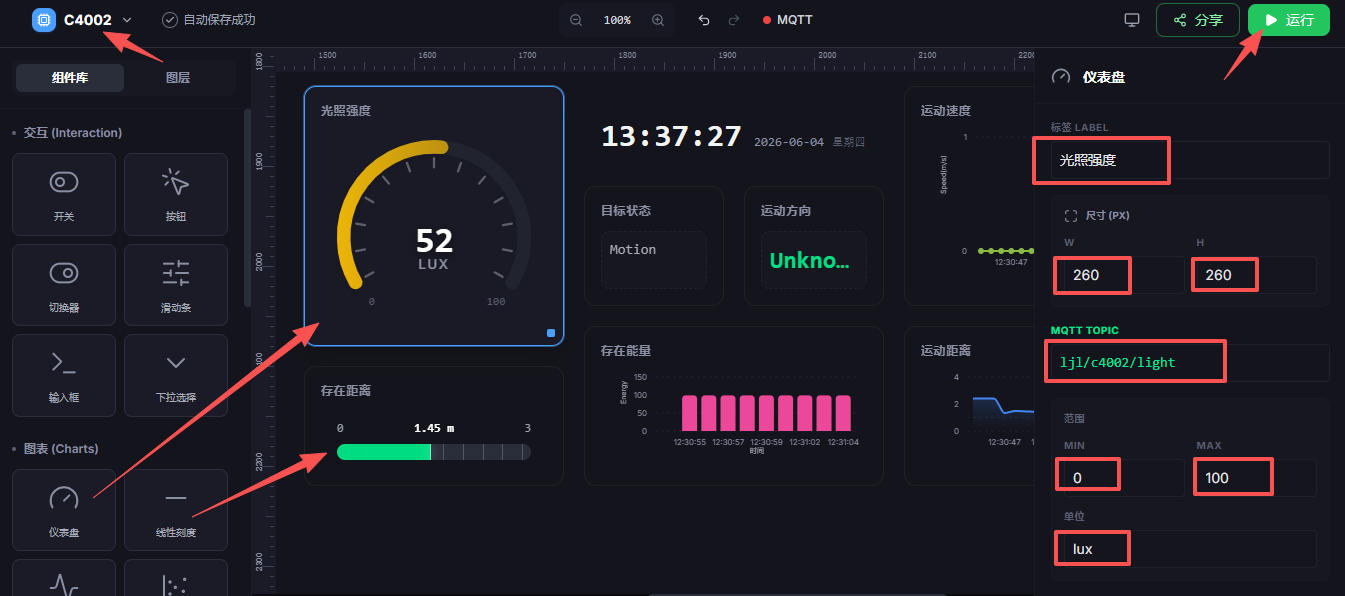Select the 运动距离 chart widget

pyautogui.click(x=970, y=405)
